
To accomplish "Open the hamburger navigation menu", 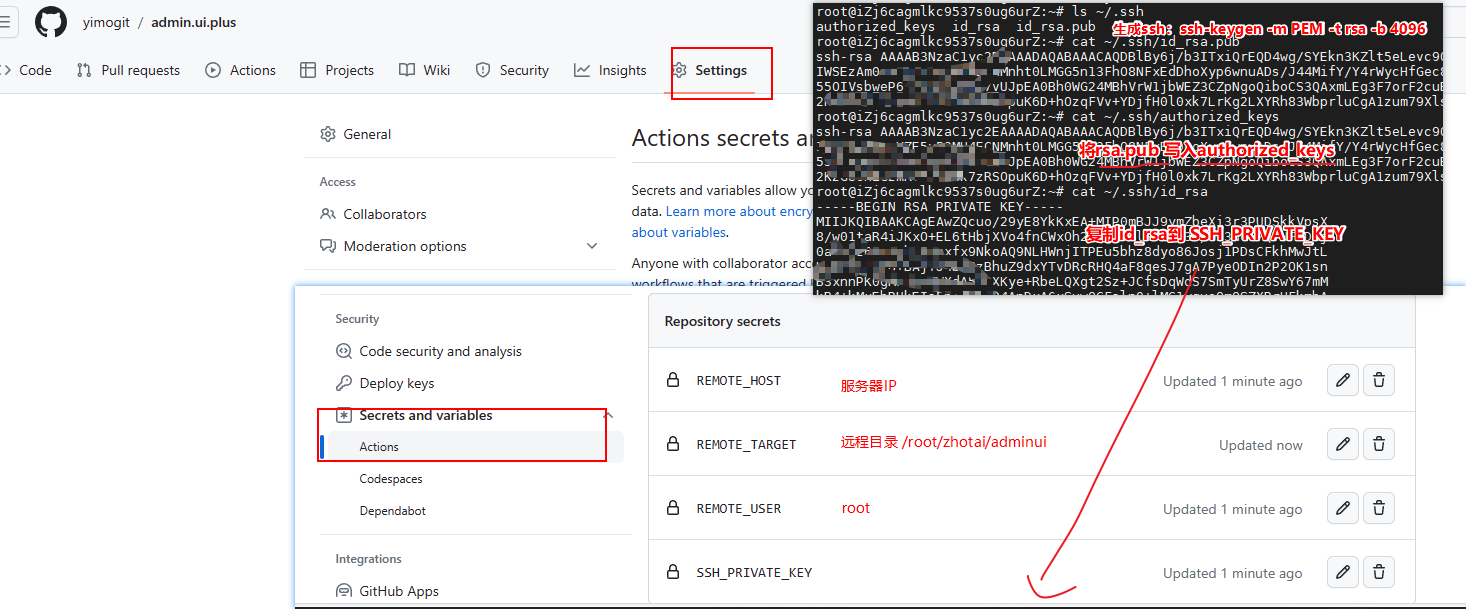I will pos(7,22).
